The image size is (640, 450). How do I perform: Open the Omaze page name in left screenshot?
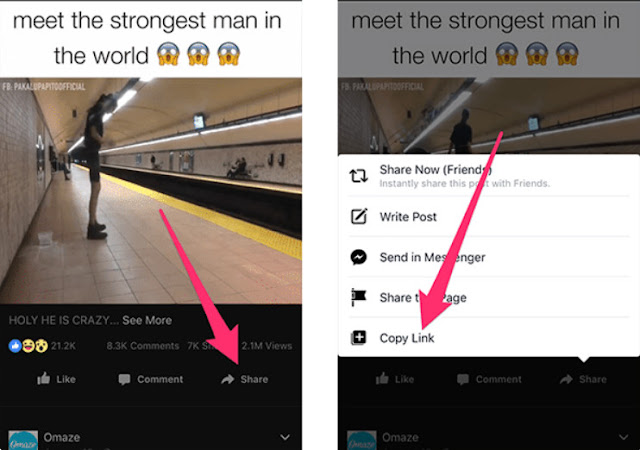click(x=62, y=437)
